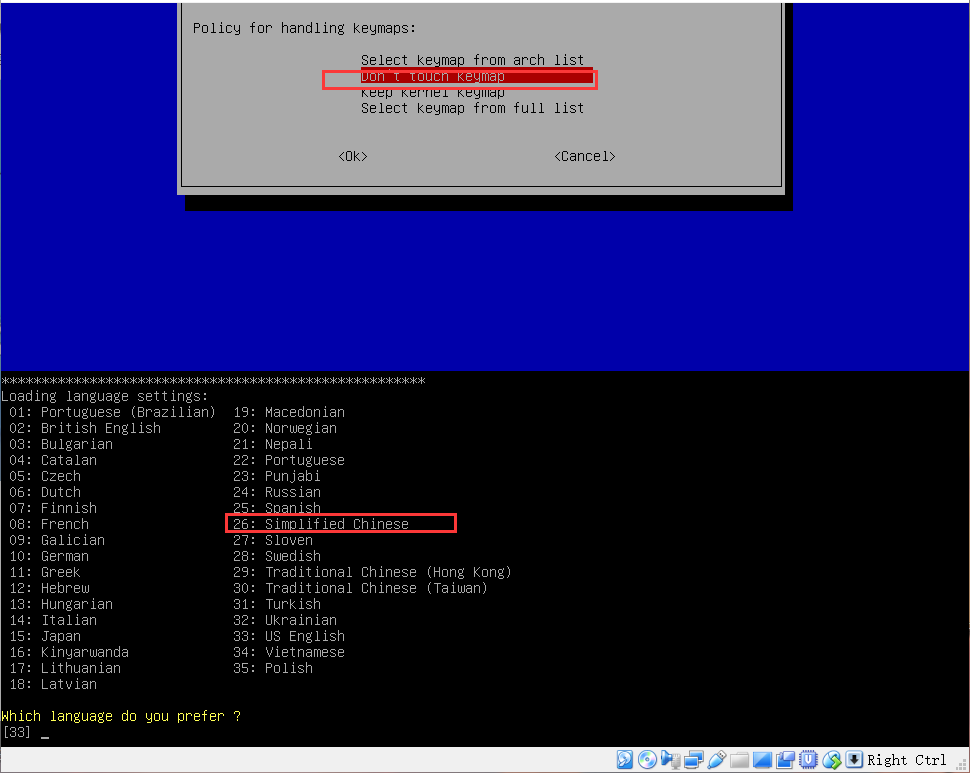This screenshot has height=773, width=970.
Task: Click the keyboard capture arrow icon
Action: coord(854,759)
